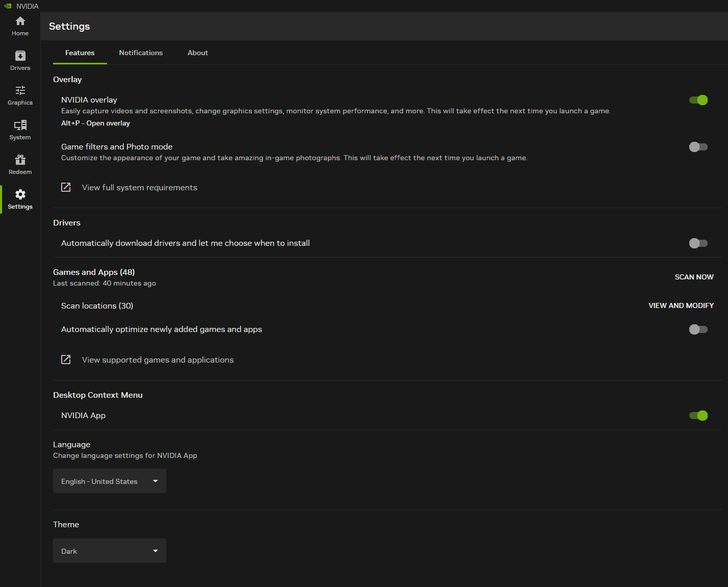Switch to the Features tab
Image resolution: width=728 pixels, height=587 pixels.
80,53
